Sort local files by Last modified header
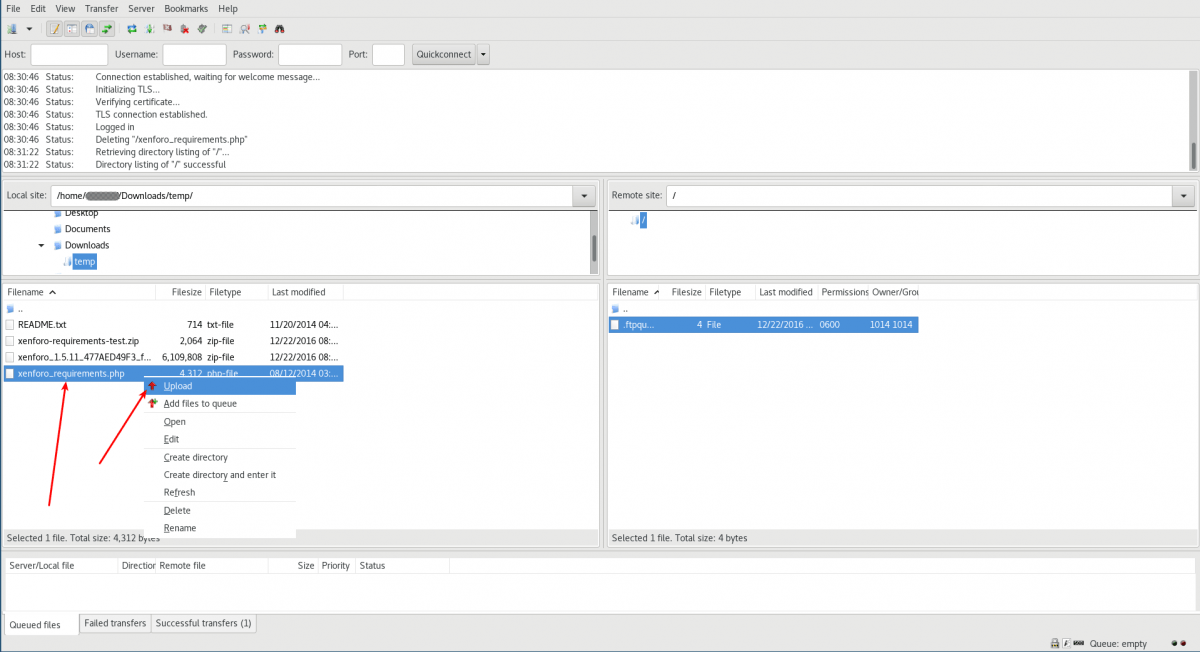The width and height of the screenshot is (1200, 652). pos(298,292)
